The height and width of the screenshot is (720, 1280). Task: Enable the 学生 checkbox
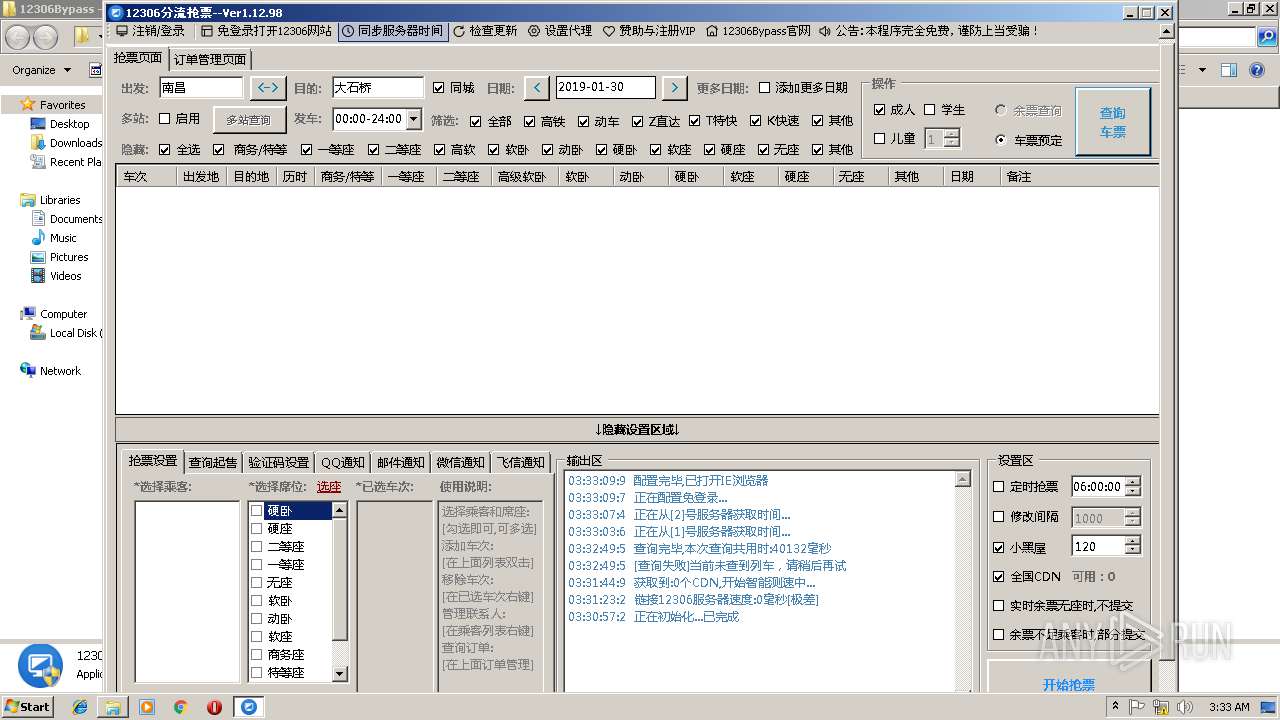click(x=930, y=110)
